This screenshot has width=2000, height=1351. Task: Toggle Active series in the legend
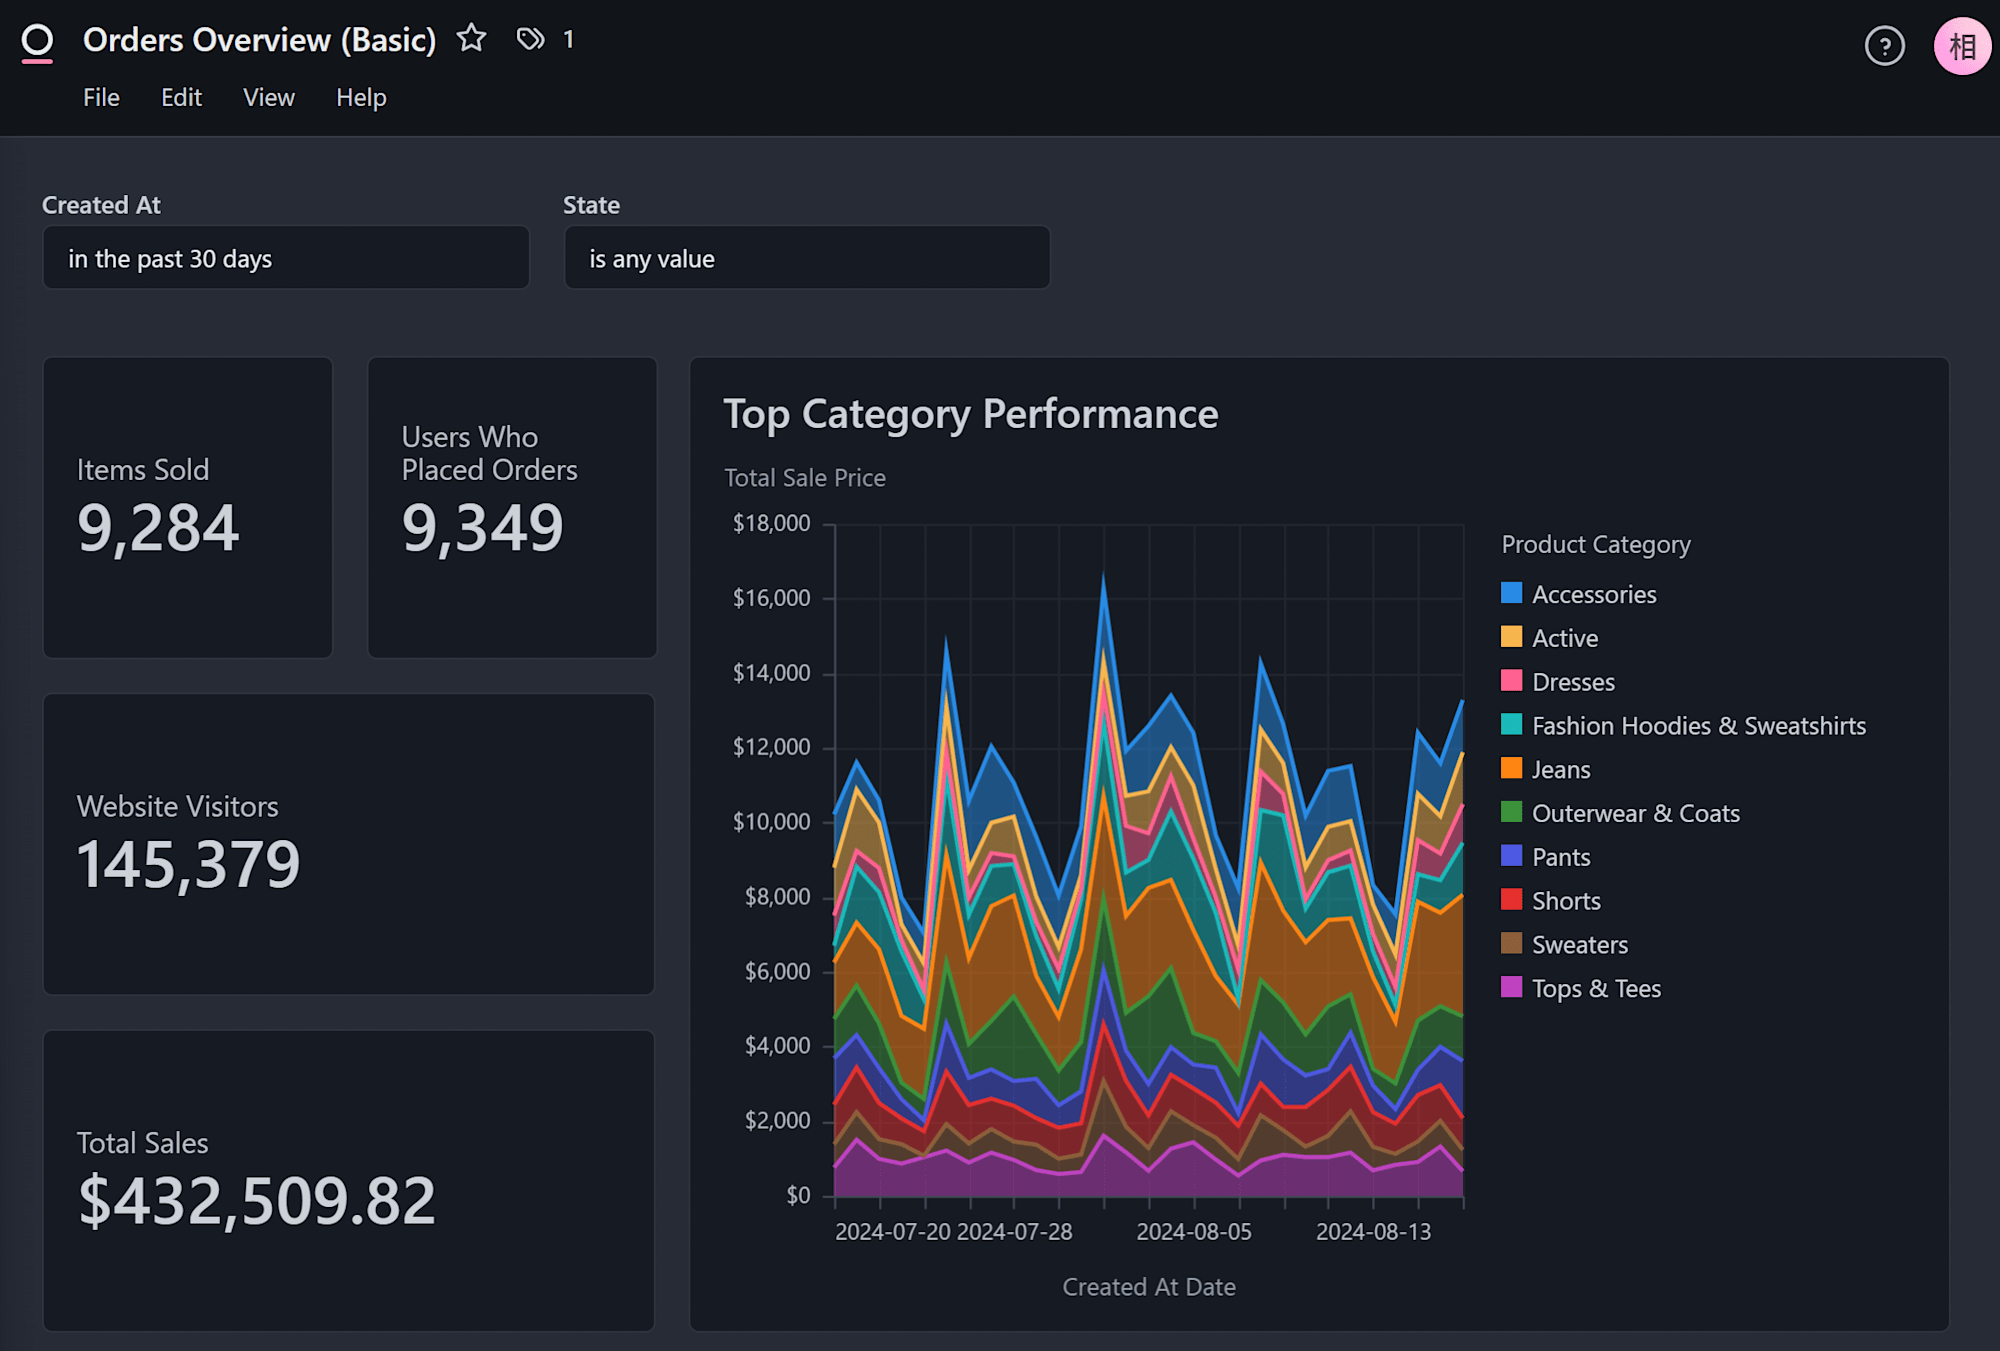pyautogui.click(x=1550, y=638)
